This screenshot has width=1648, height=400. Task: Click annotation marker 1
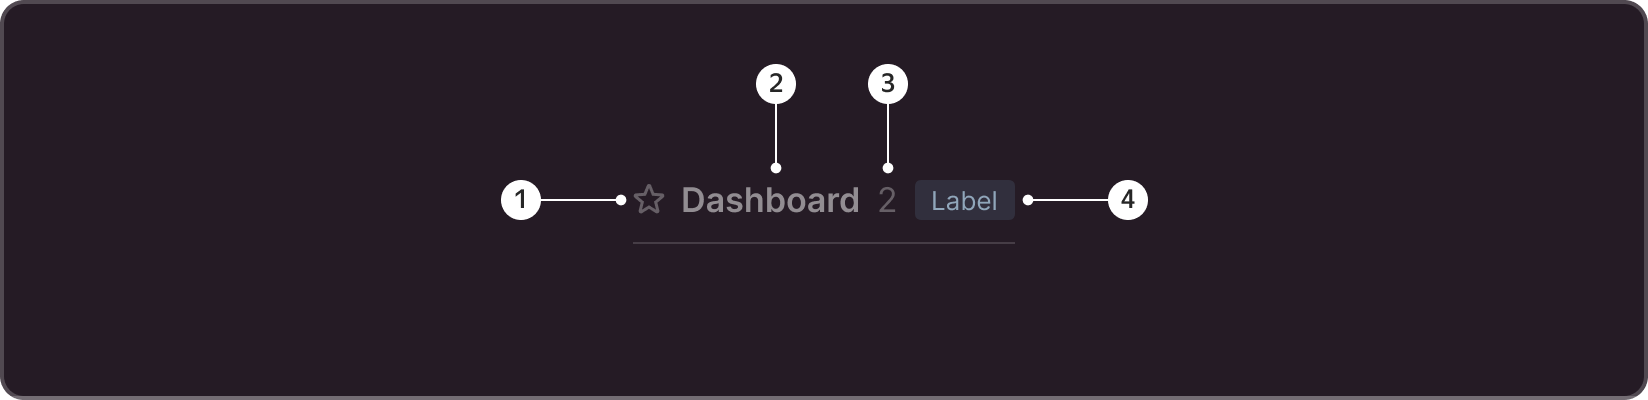click(x=520, y=200)
